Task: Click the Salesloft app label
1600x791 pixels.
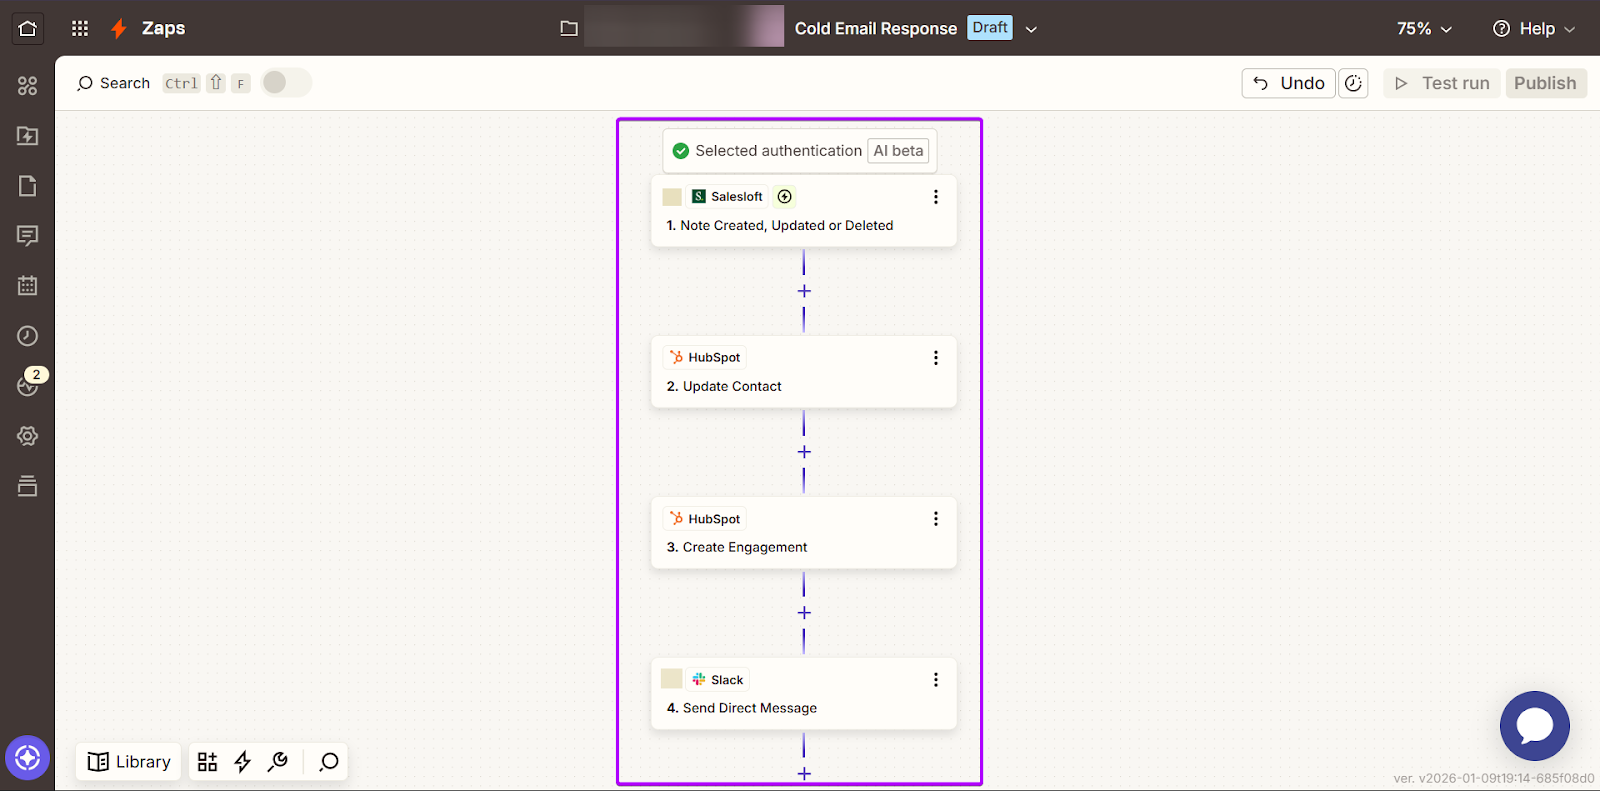Action: click(x=729, y=197)
